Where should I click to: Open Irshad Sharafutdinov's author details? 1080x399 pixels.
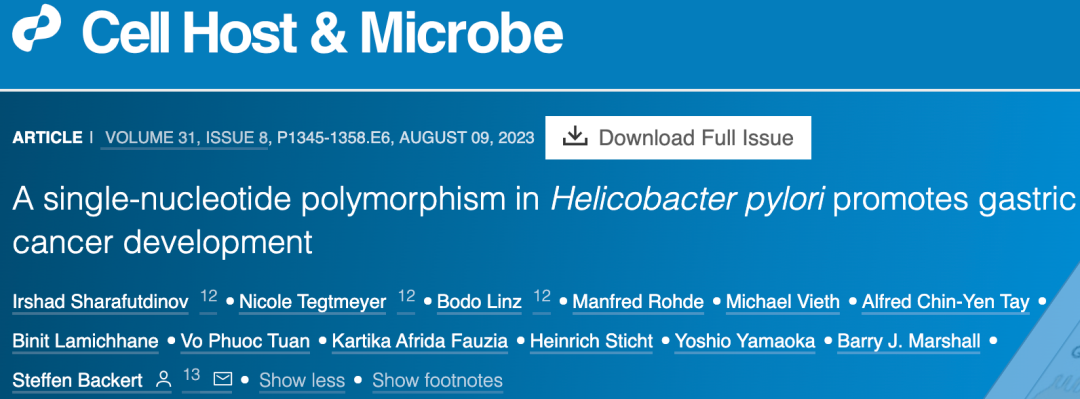click(x=101, y=302)
